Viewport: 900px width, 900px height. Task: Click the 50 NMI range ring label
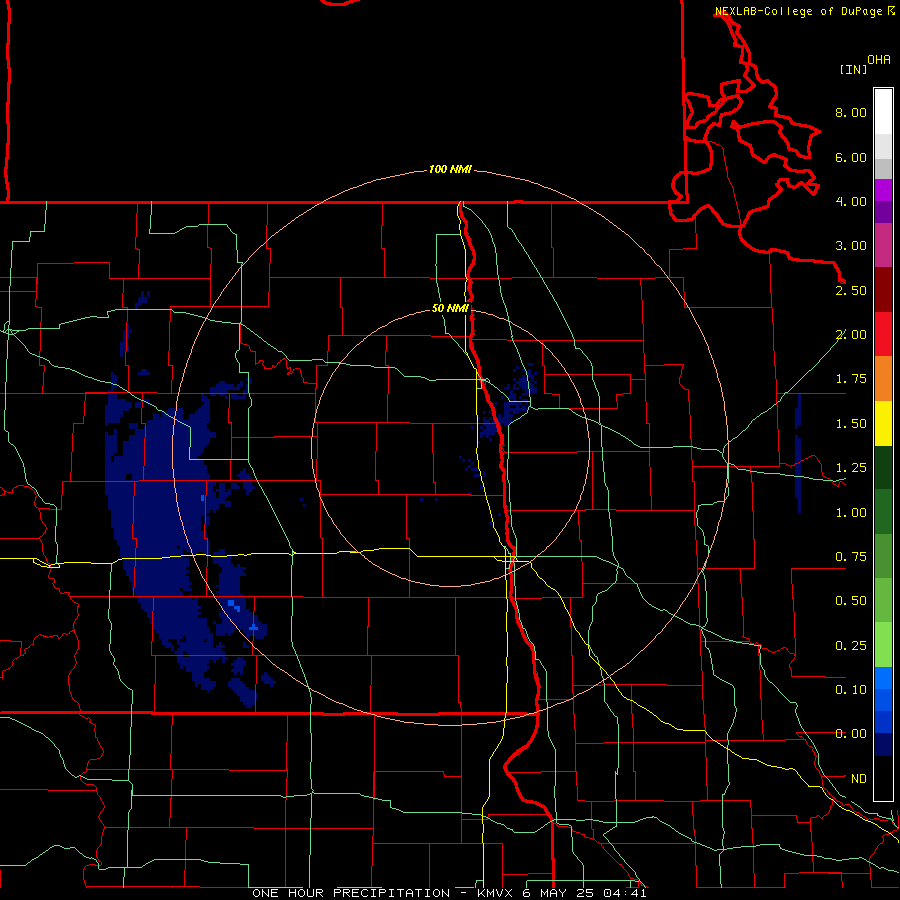coord(450,308)
